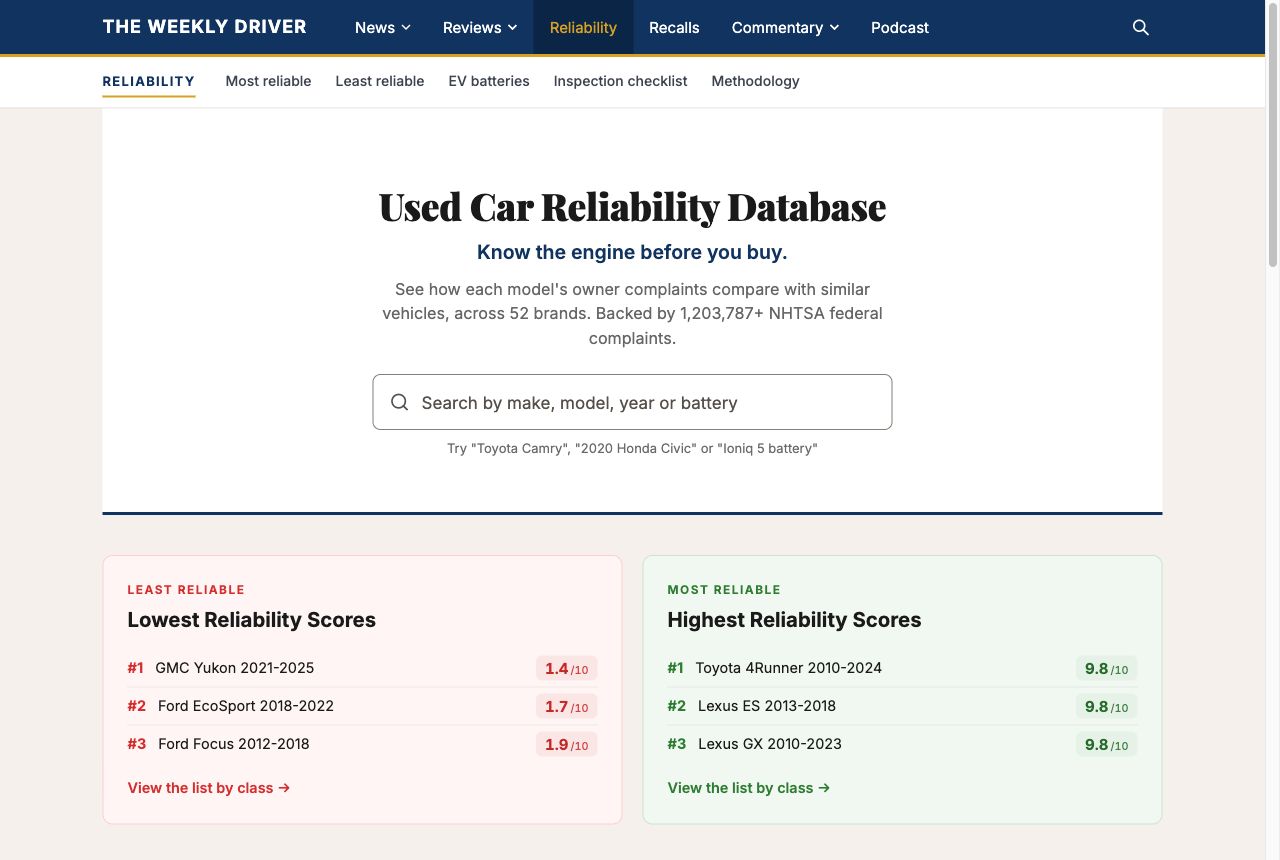Focus the make, model, year search field
Image resolution: width=1280 pixels, height=860 pixels.
pos(632,402)
